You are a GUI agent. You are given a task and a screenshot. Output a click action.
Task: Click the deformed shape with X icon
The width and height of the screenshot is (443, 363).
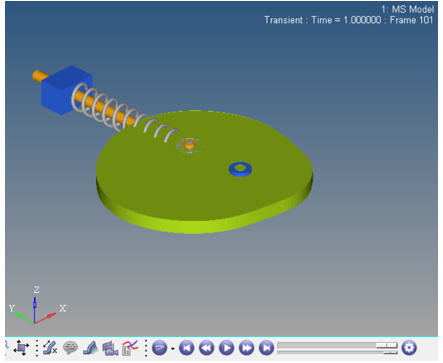point(50,348)
